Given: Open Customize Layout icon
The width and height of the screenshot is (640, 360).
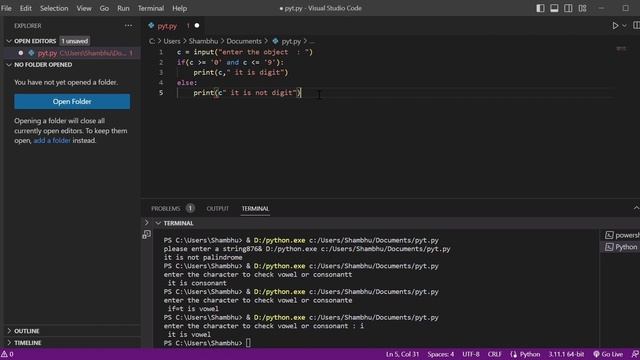Looking at the screenshot, I should point(582,8).
